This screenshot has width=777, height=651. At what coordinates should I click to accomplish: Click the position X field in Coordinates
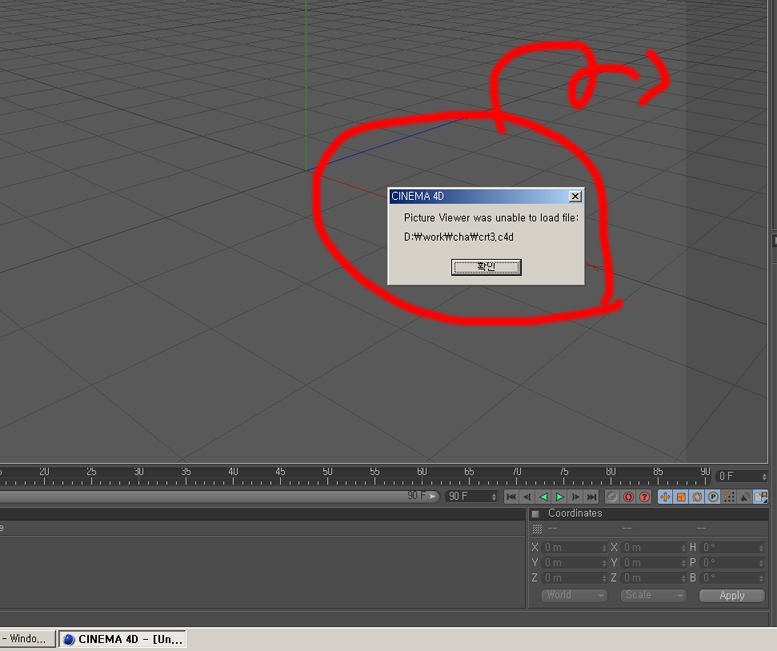point(574,547)
